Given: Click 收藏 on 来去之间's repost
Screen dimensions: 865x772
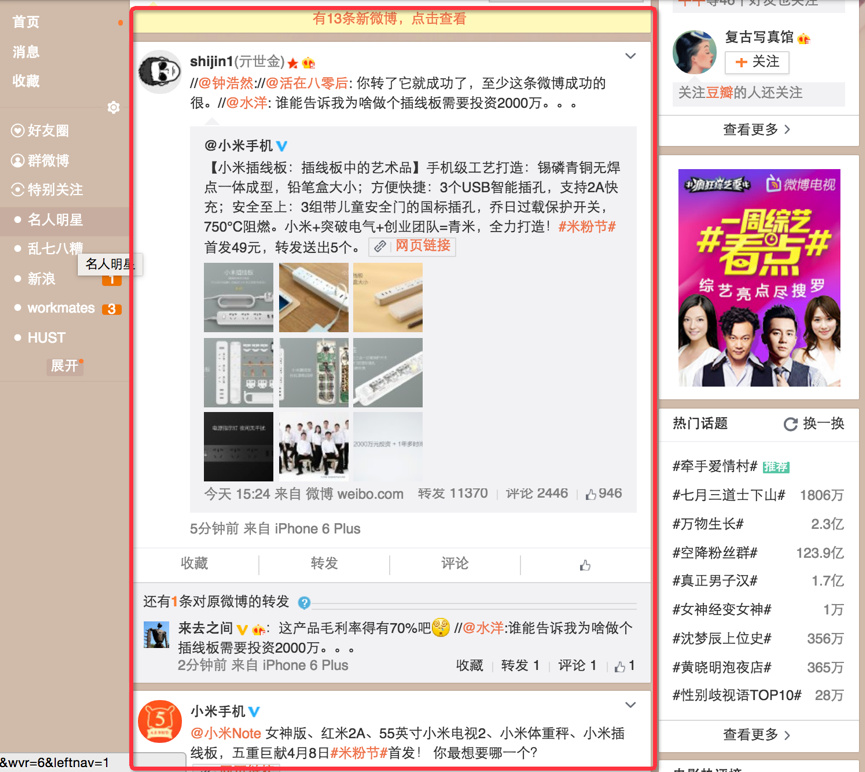Looking at the screenshot, I should [469, 665].
